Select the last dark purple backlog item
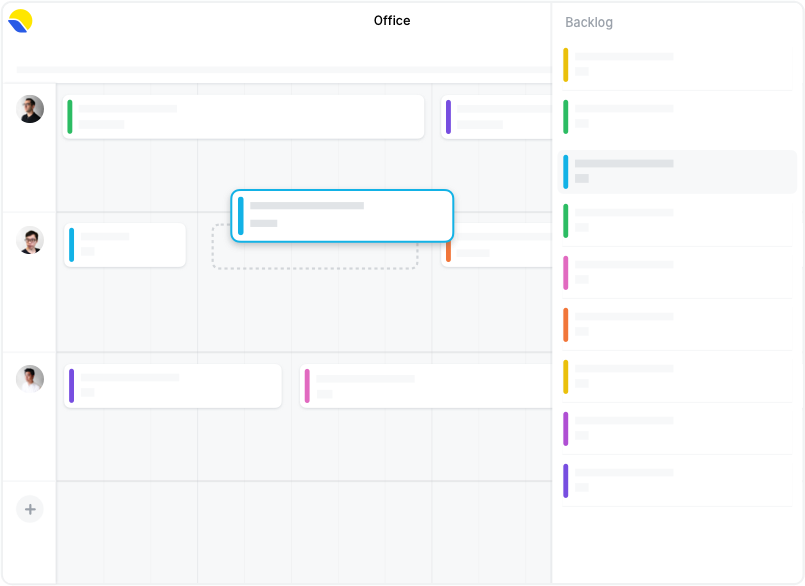Screen dimensions: 805x586 coord(677,481)
